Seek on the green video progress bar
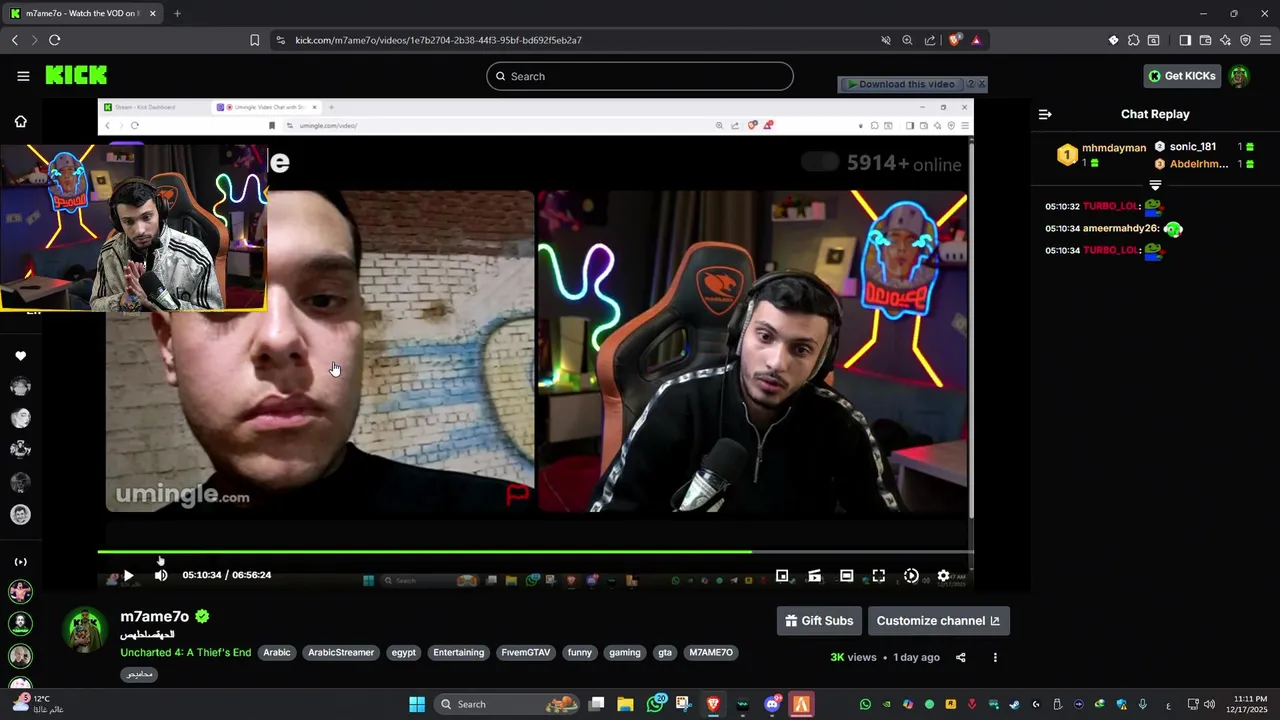Screen dimensions: 1280x720 (535, 551)
